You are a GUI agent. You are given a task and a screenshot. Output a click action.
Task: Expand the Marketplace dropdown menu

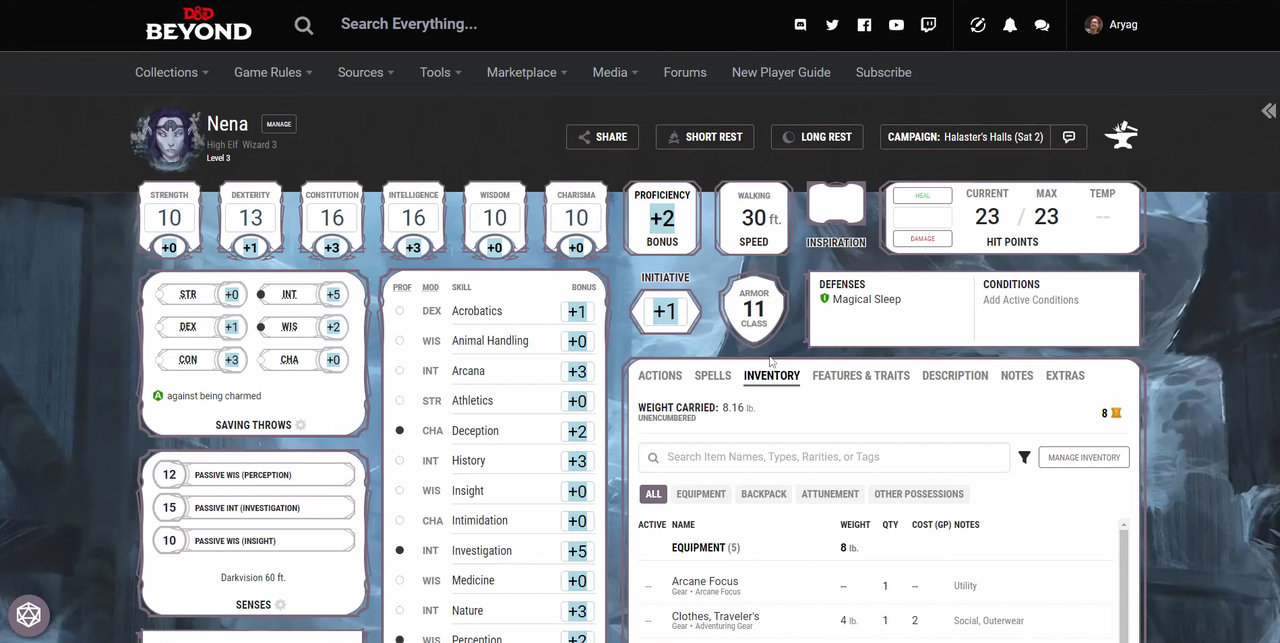tap(527, 72)
